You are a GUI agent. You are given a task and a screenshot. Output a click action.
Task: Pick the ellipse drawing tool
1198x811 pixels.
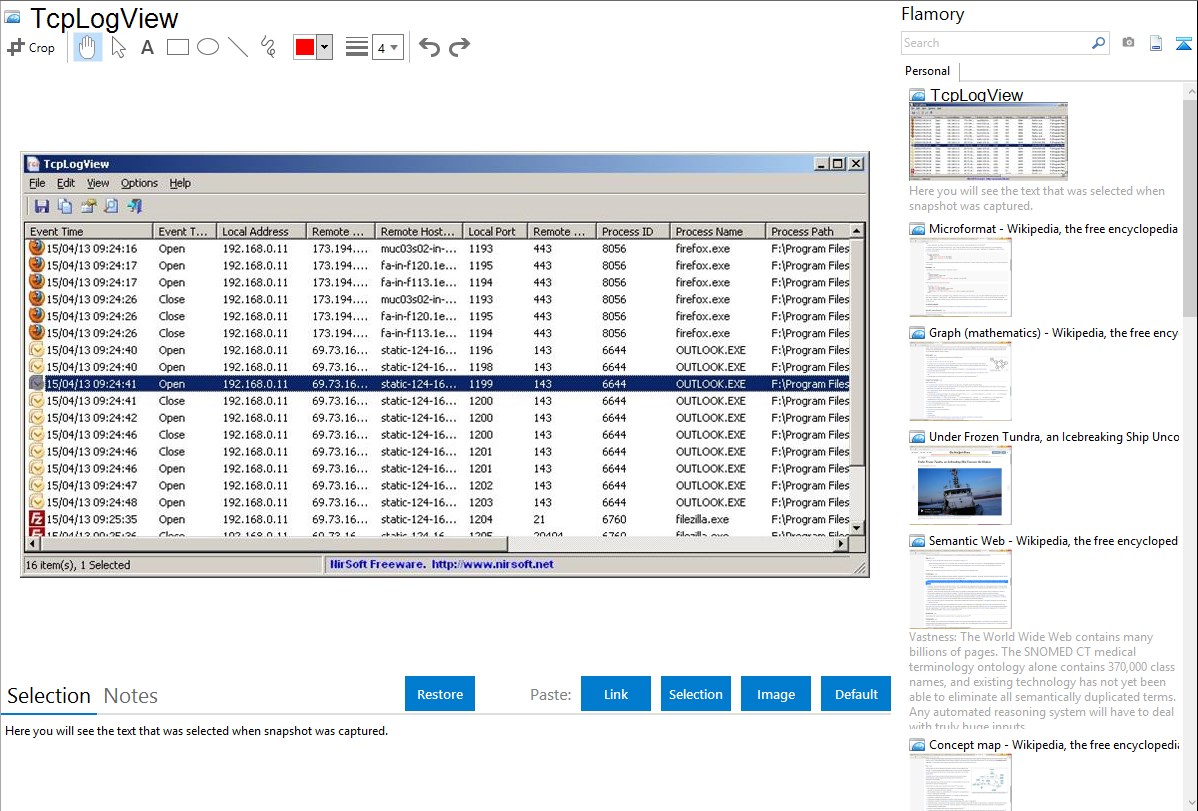[x=208, y=47]
